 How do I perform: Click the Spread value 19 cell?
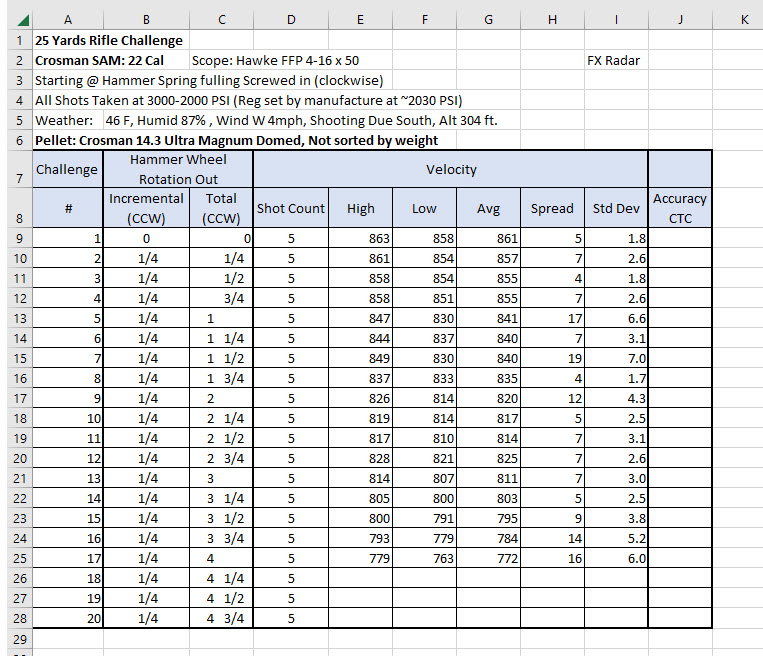(x=552, y=358)
